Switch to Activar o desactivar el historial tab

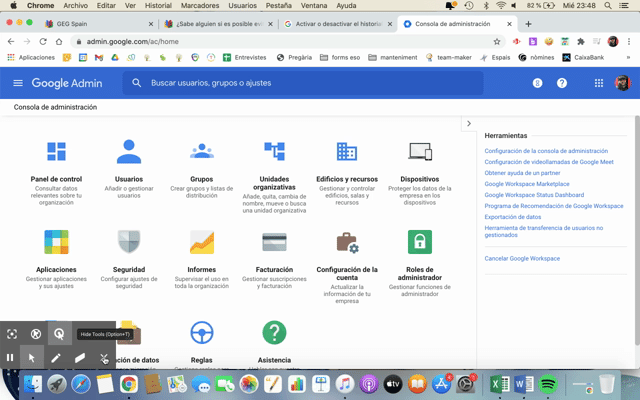click(338, 24)
